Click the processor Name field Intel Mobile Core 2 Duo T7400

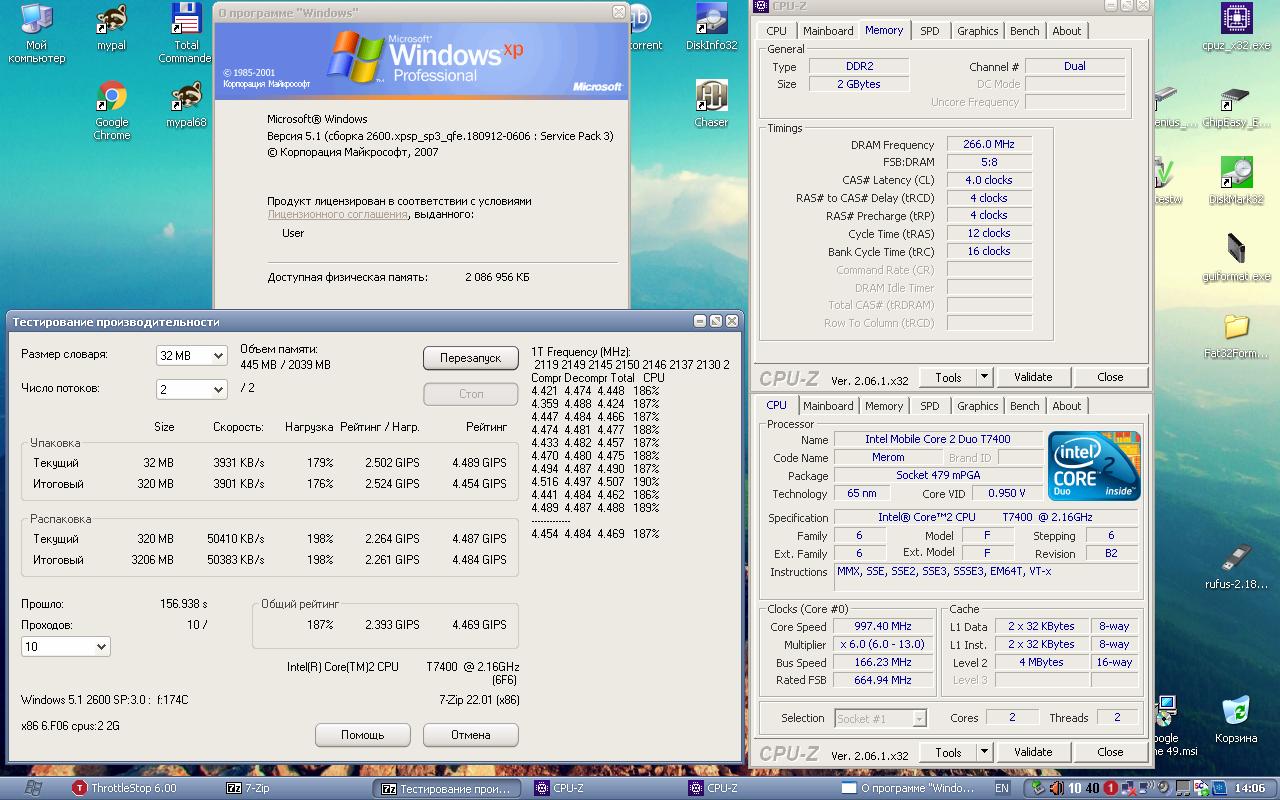tap(937, 439)
